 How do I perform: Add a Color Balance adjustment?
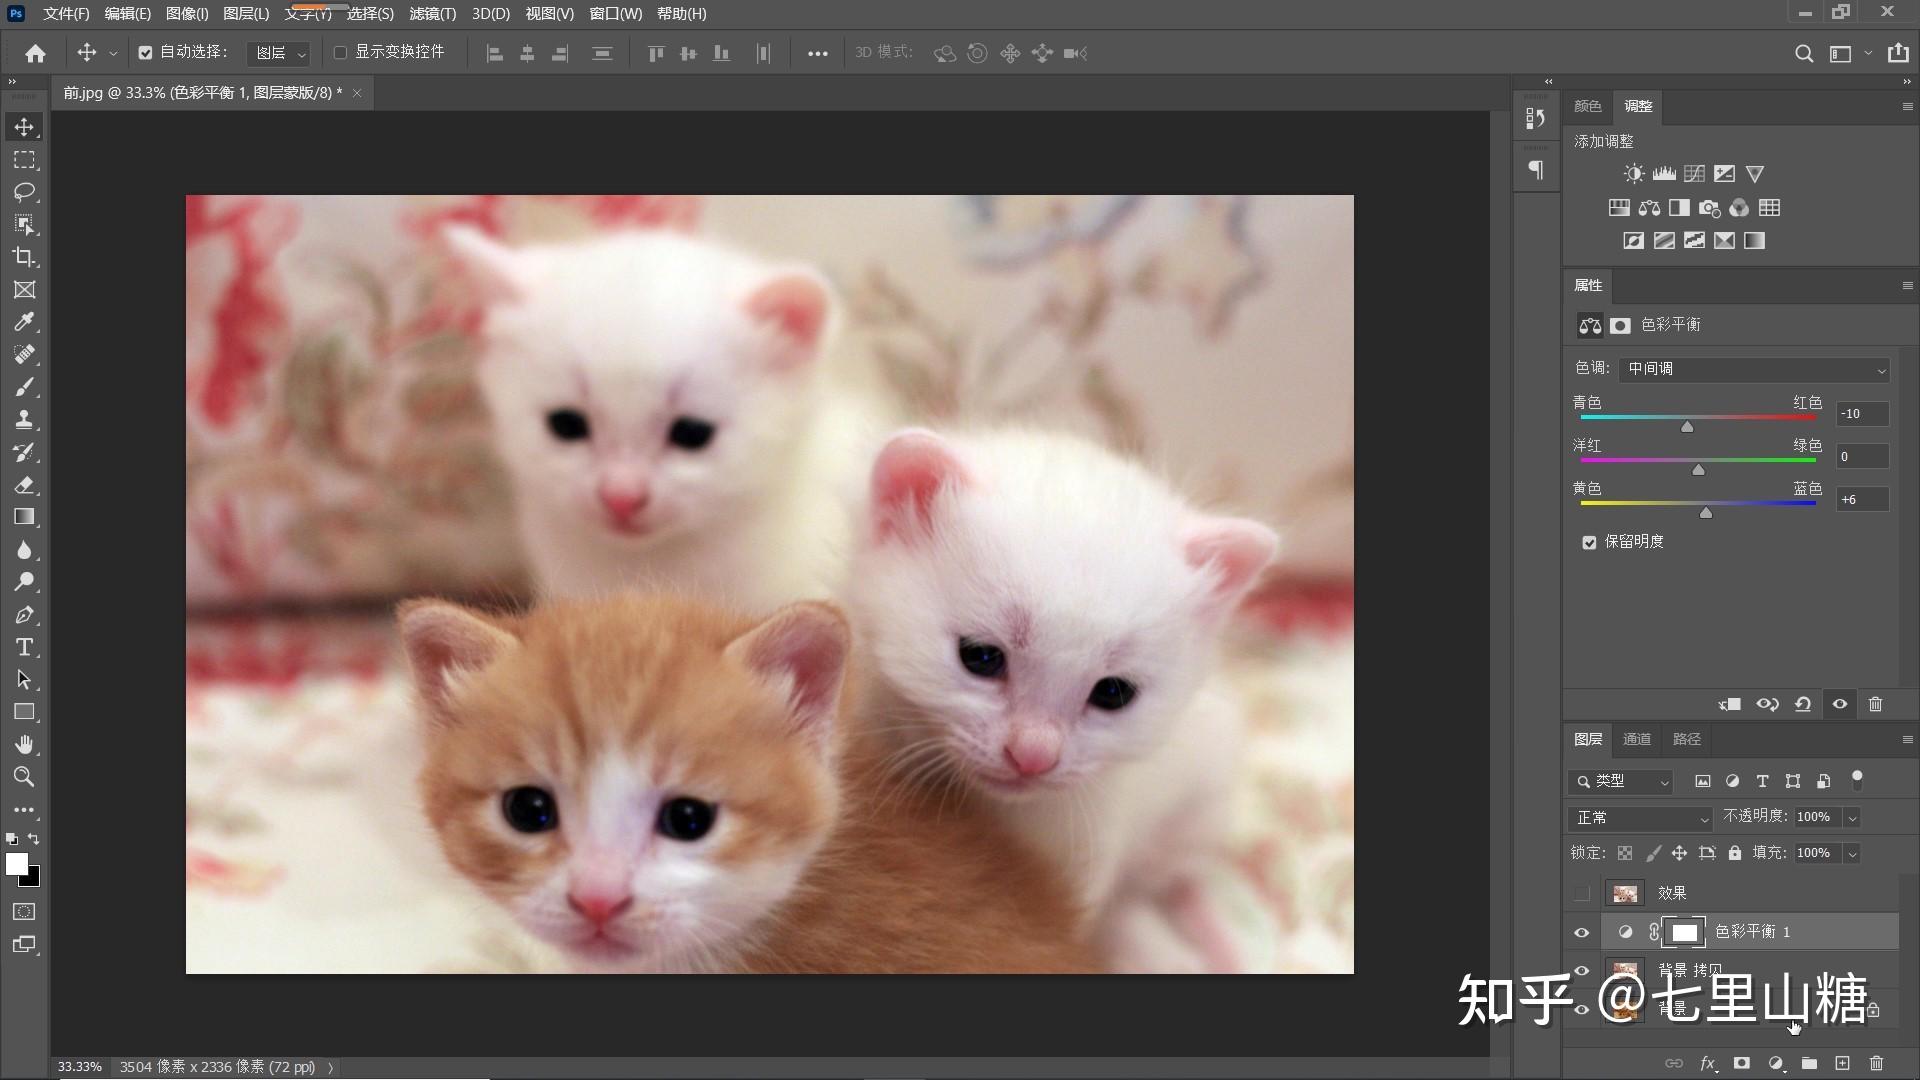coord(1649,208)
